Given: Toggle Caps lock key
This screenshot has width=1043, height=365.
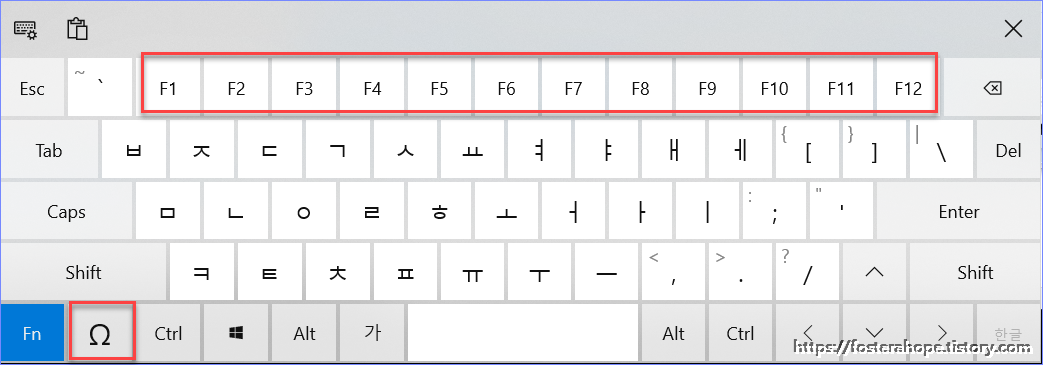Looking at the screenshot, I should pyautogui.click(x=67, y=211).
